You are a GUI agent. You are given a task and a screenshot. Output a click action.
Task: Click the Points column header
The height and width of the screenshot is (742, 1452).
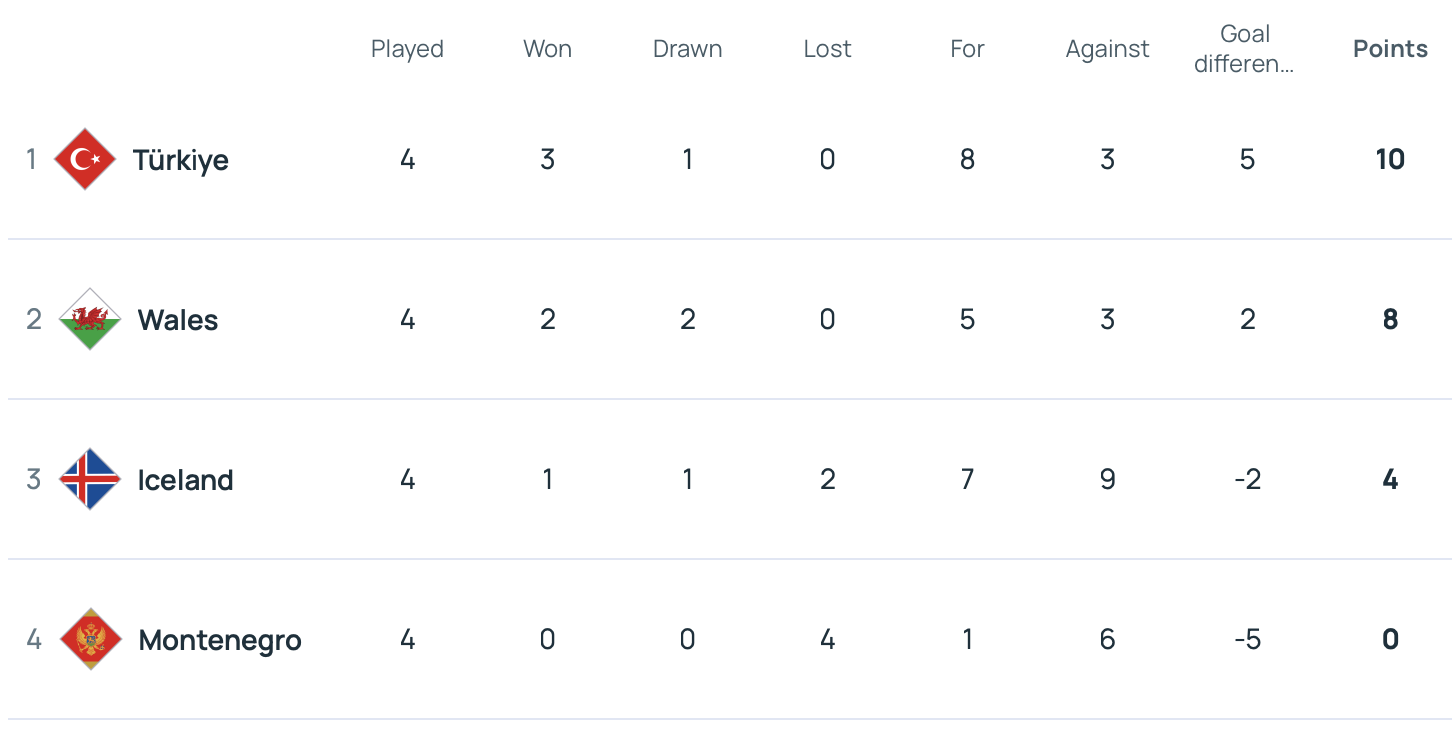[1390, 49]
